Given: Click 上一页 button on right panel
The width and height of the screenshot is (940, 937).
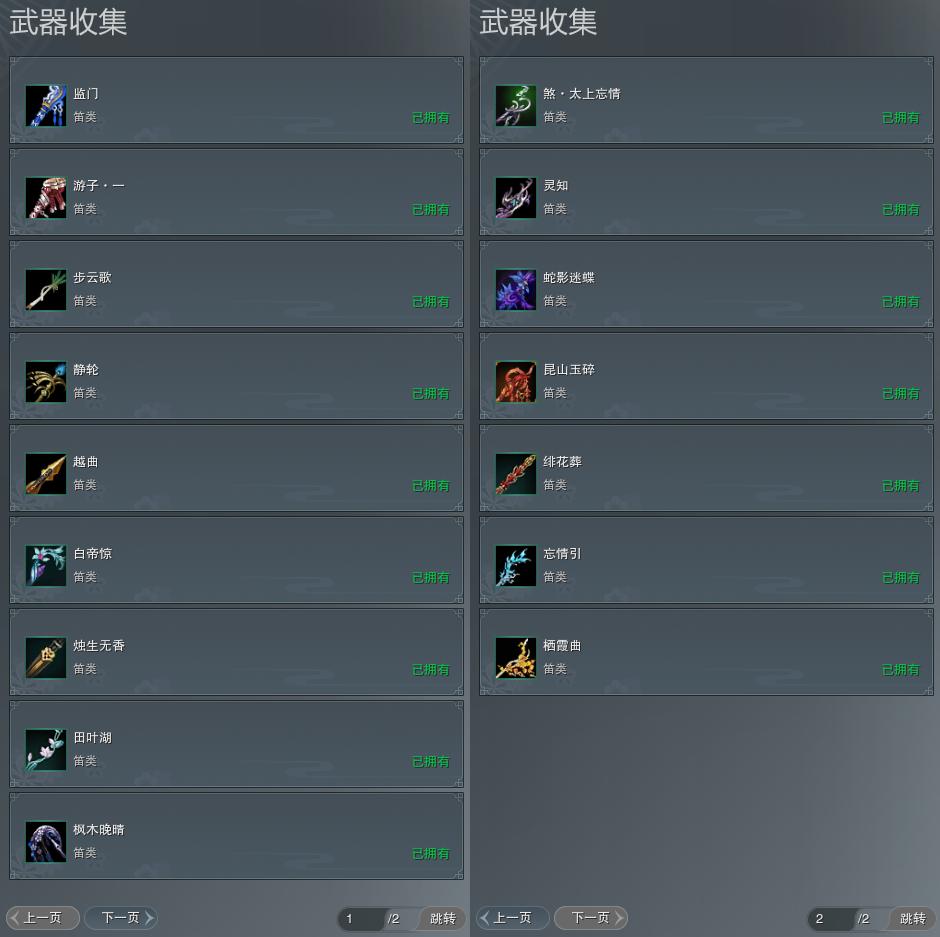Looking at the screenshot, I should [x=513, y=918].
